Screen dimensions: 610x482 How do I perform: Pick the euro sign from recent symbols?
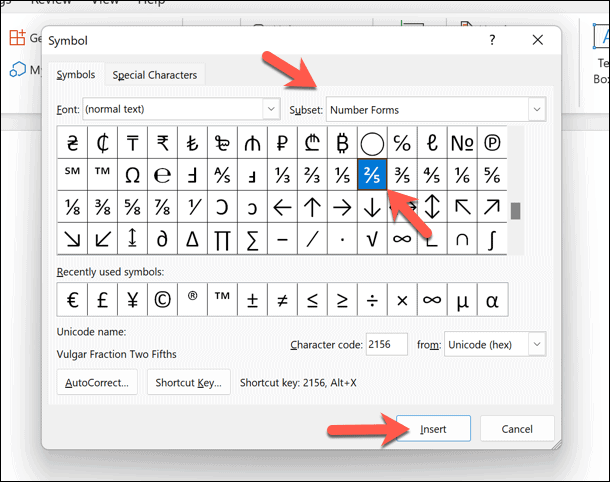pos(72,300)
